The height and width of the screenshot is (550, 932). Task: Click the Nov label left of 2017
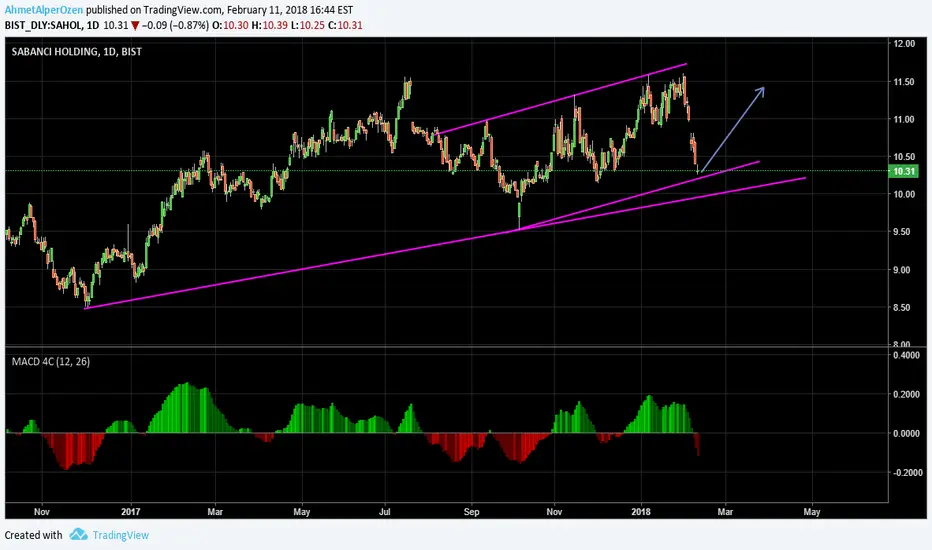tap(42, 511)
